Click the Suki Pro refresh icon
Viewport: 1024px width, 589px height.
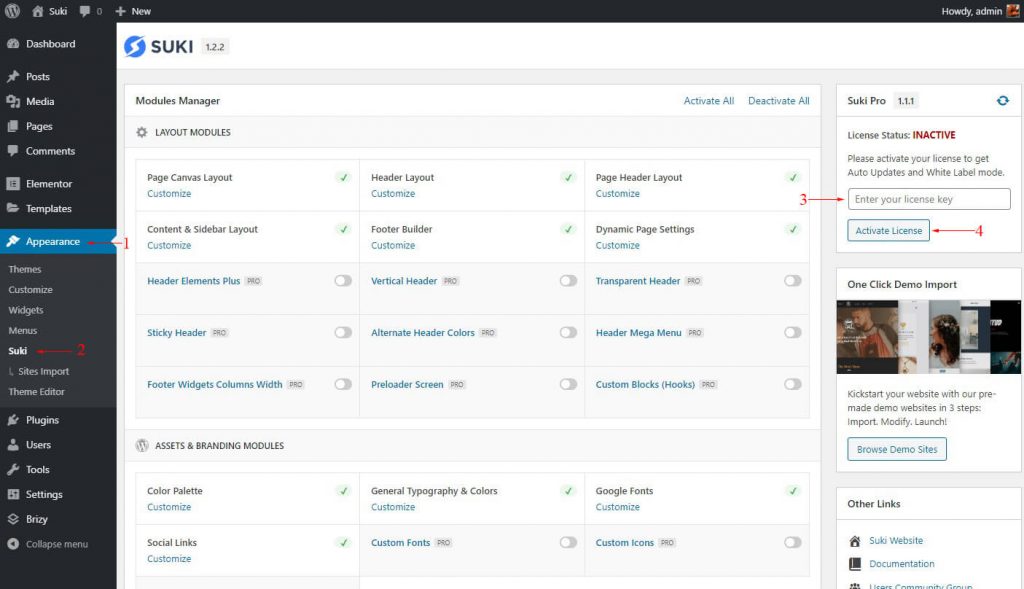point(1002,101)
